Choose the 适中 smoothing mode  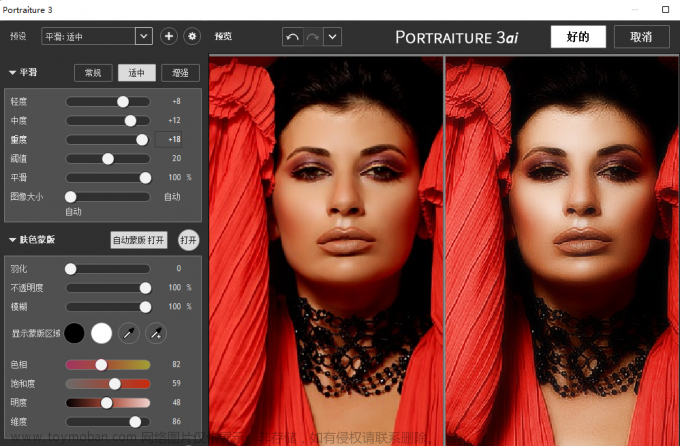click(x=137, y=73)
